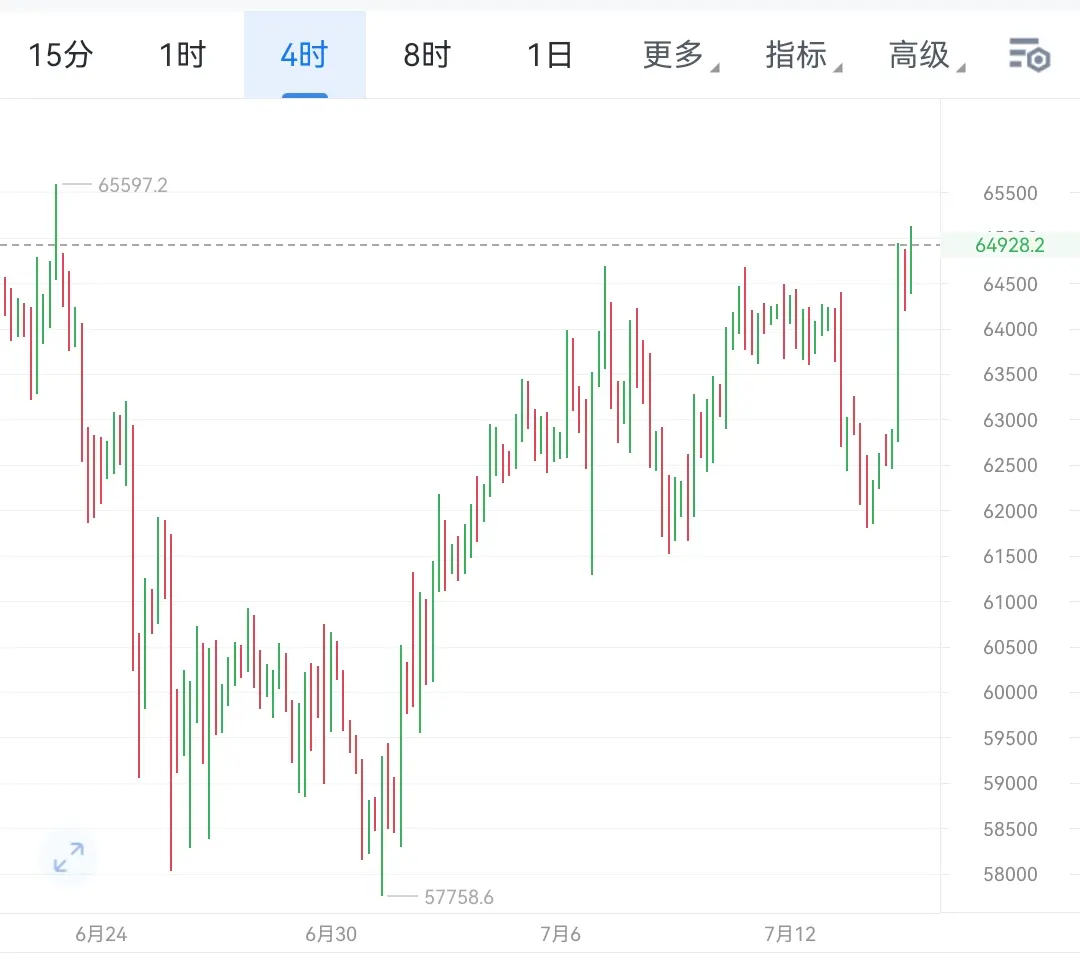Click the 57758.6 low price marker
The width and height of the screenshot is (1080, 960).
[x=459, y=897]
